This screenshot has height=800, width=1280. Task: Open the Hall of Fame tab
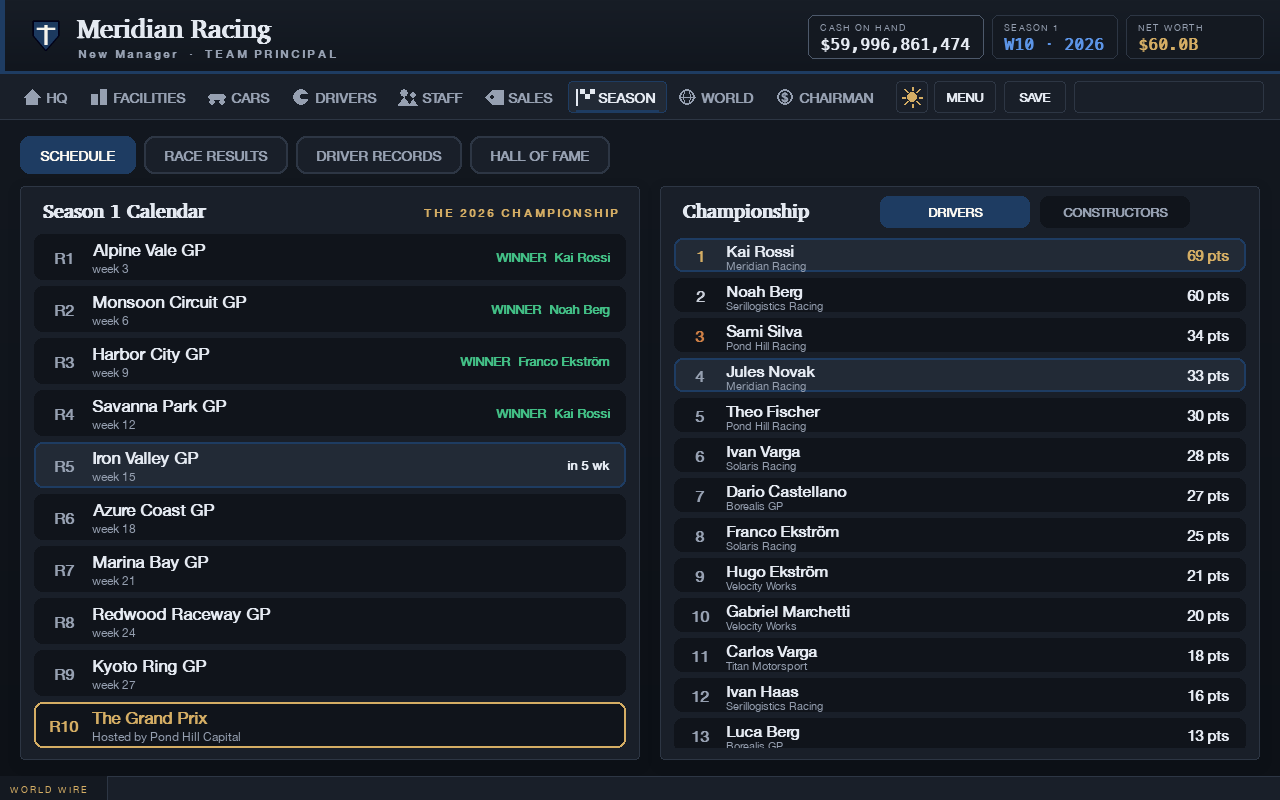pos(540,155)
